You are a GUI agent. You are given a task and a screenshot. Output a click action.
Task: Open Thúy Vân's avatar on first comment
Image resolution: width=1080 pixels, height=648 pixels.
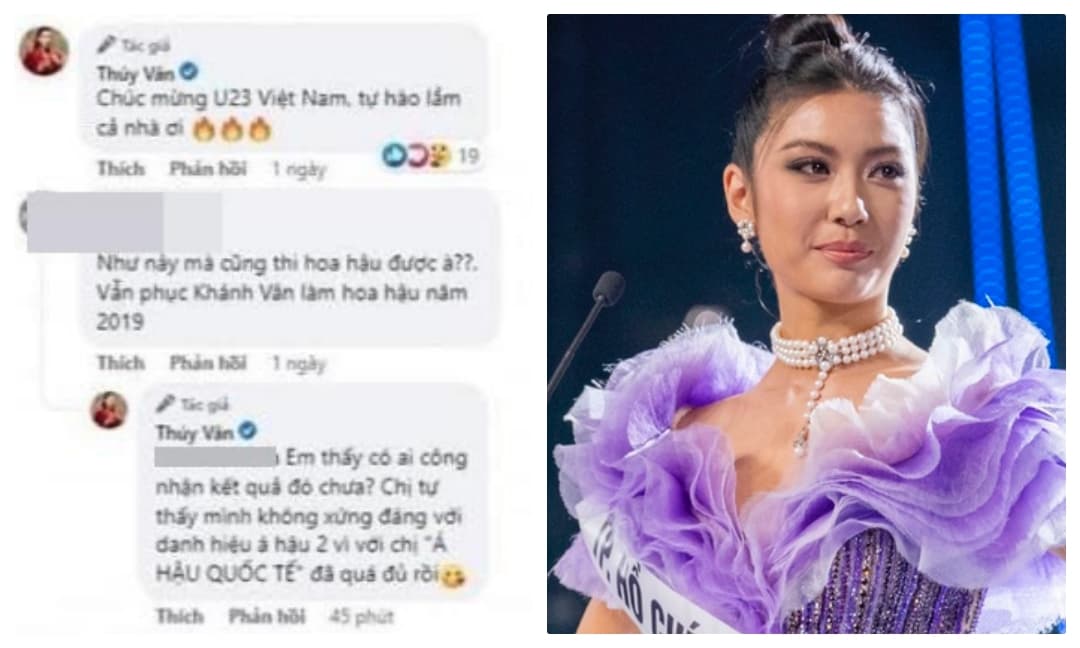click(44, 50)
